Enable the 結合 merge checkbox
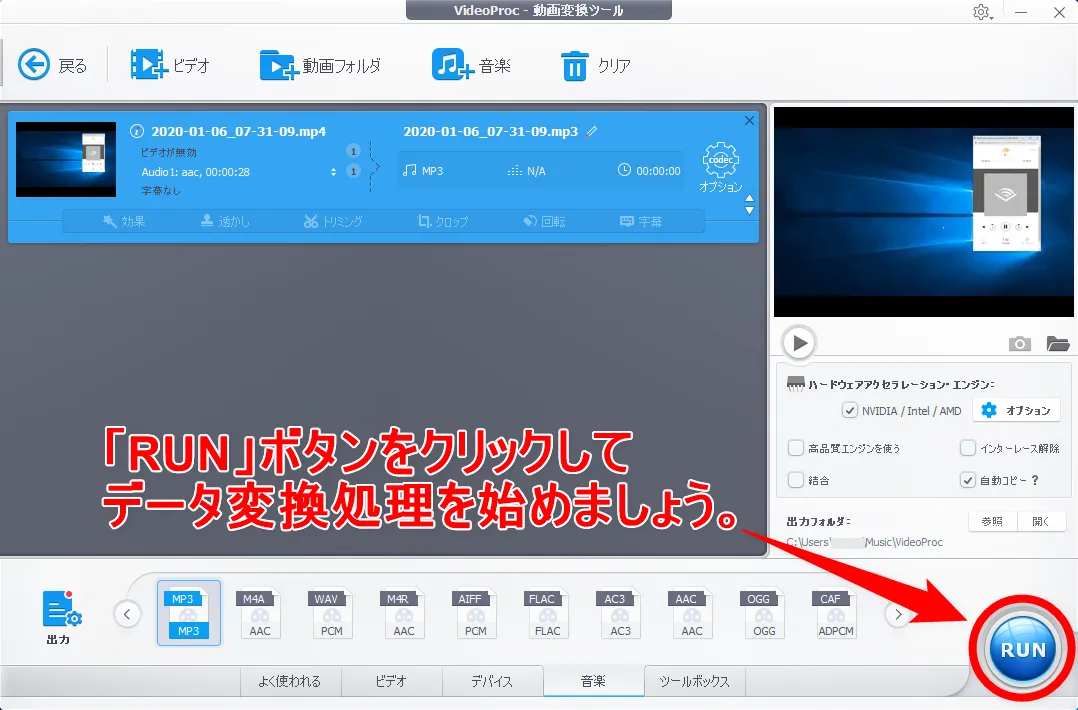Image resolution: width=1078 pixels, height=710 pixels. pos(795,480)
